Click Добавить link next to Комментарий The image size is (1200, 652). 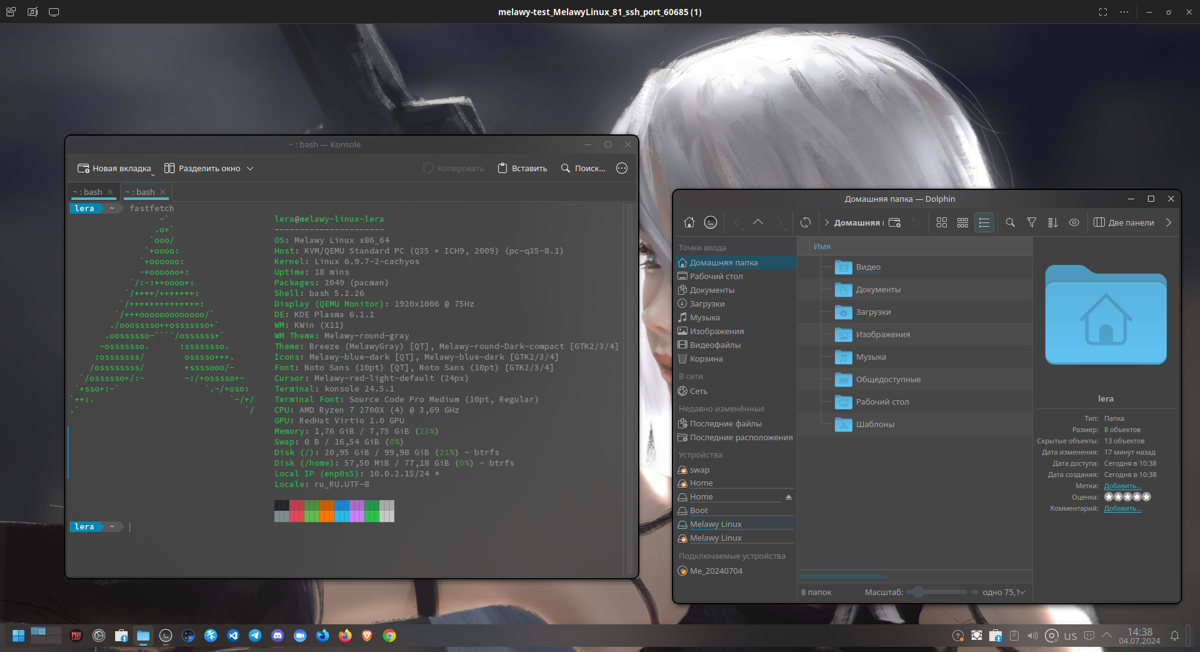click(1122, 509)
